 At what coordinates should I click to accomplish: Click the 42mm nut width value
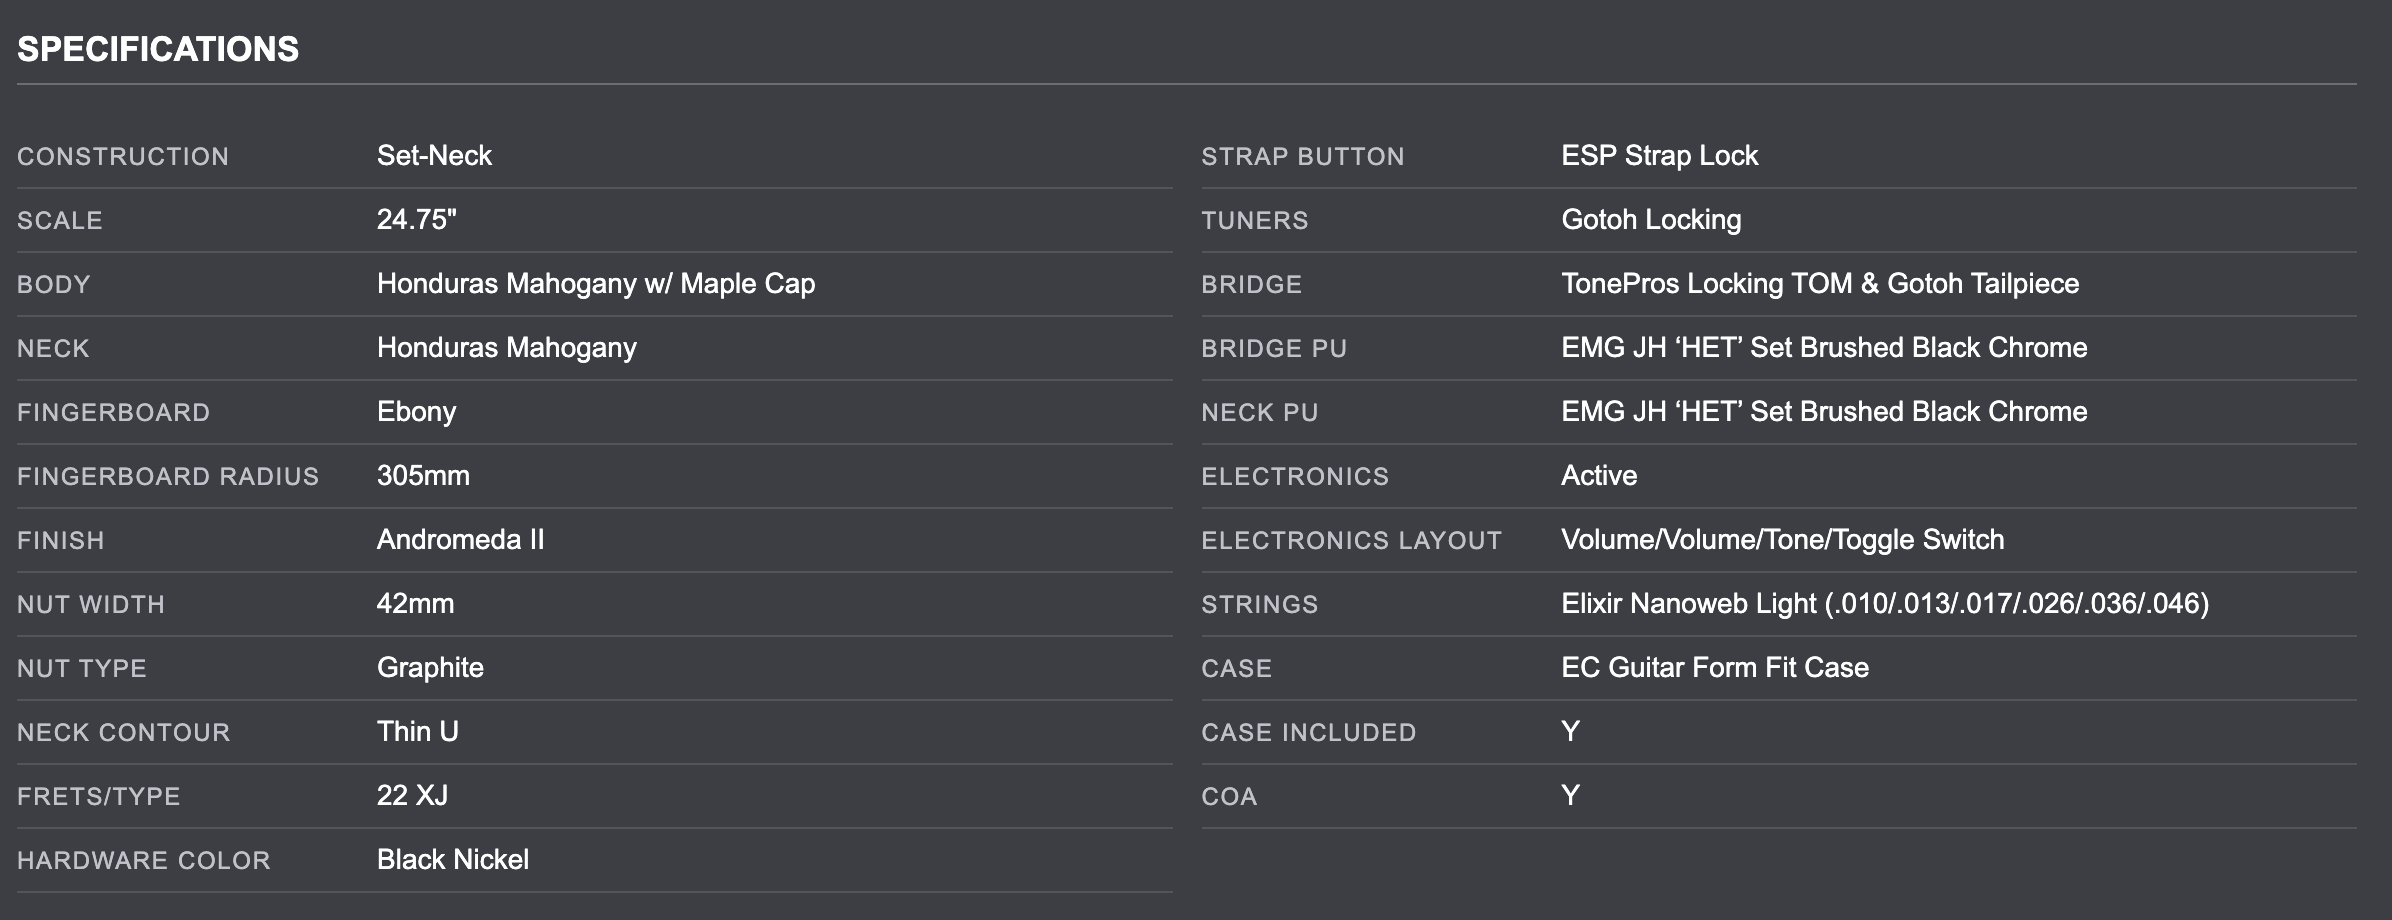pos(415,604)
